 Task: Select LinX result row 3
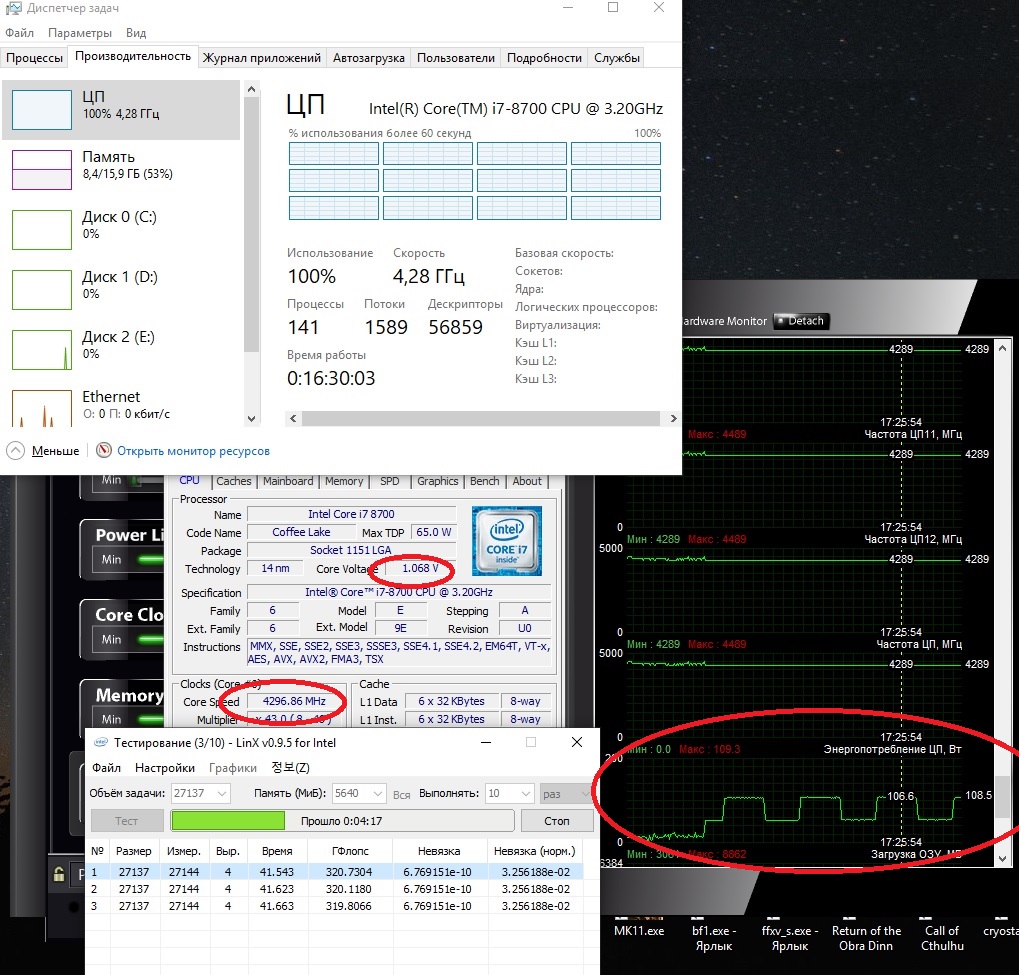point(335,905)
